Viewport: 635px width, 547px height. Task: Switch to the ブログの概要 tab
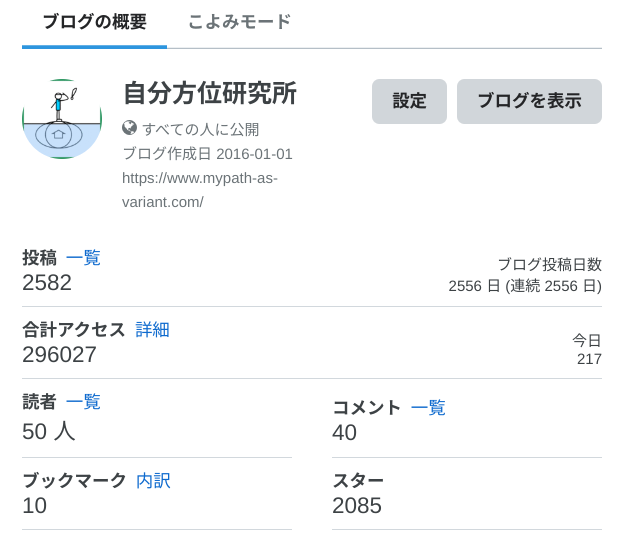[94, 22]
